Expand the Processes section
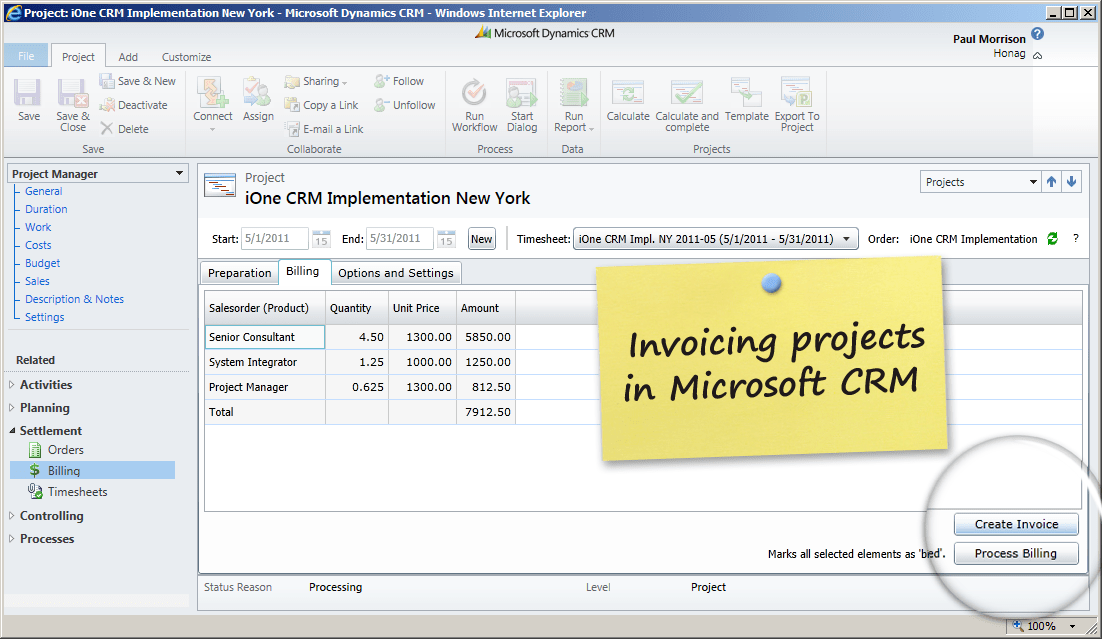Image resolution: width=1102 pixels, height=639 pixels. 11,538
